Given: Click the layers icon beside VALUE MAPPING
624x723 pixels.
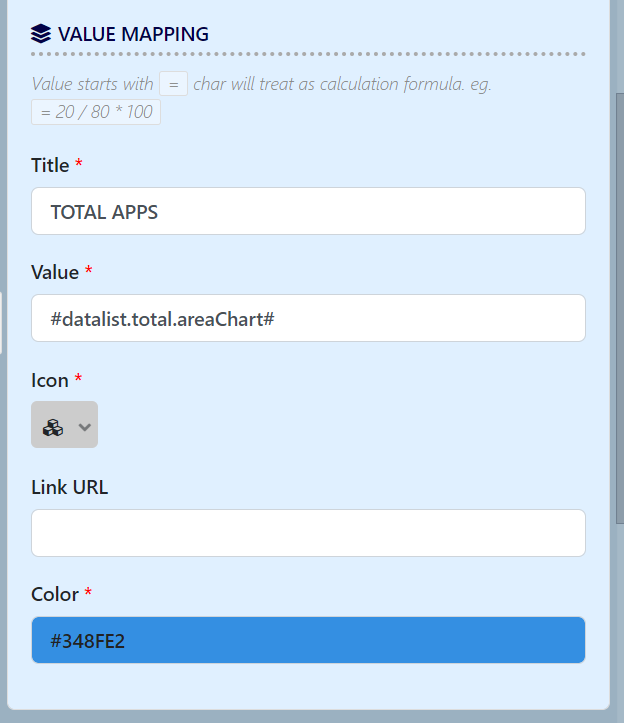Looking at the screenshot, I should (41, 34).
